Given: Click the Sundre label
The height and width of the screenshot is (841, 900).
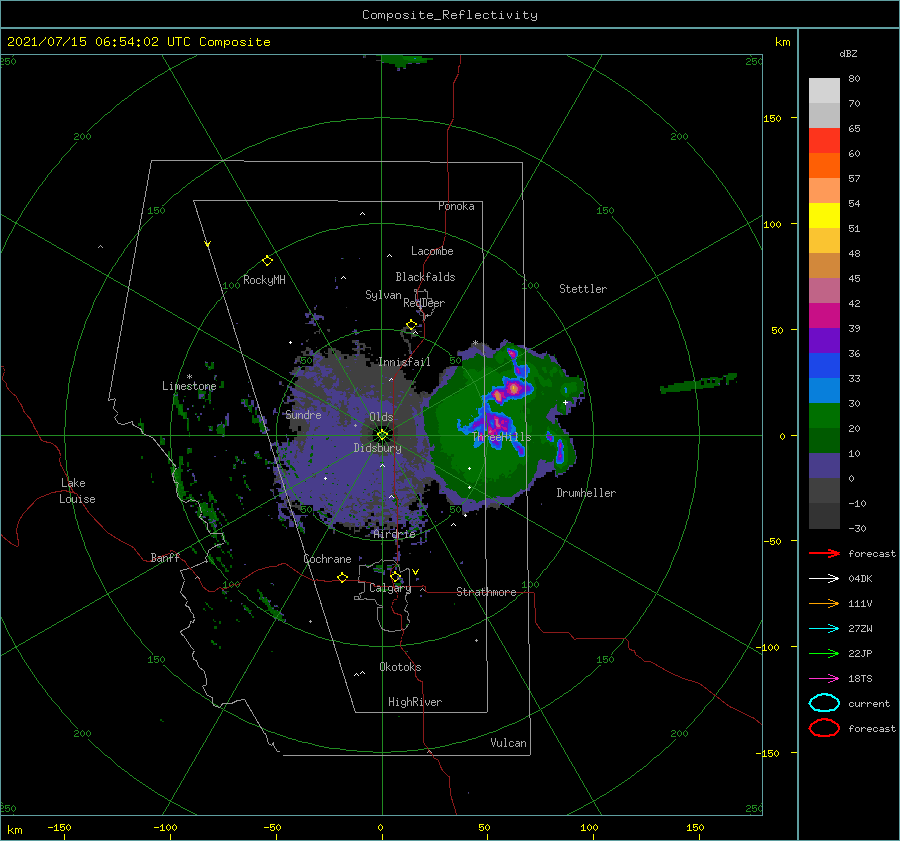Looking at the screenshot, I should 304,415.
